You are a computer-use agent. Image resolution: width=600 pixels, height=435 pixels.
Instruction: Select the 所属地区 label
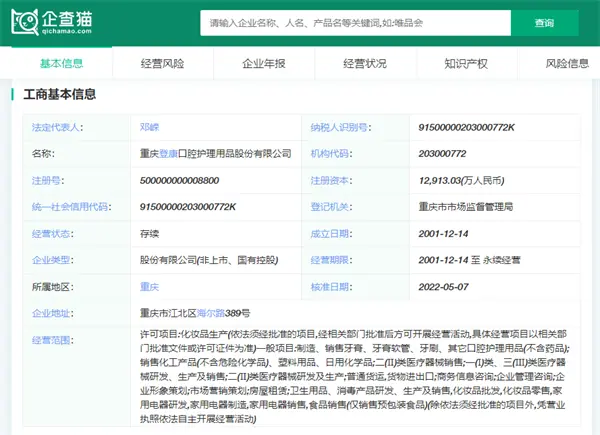click(53, 287)
